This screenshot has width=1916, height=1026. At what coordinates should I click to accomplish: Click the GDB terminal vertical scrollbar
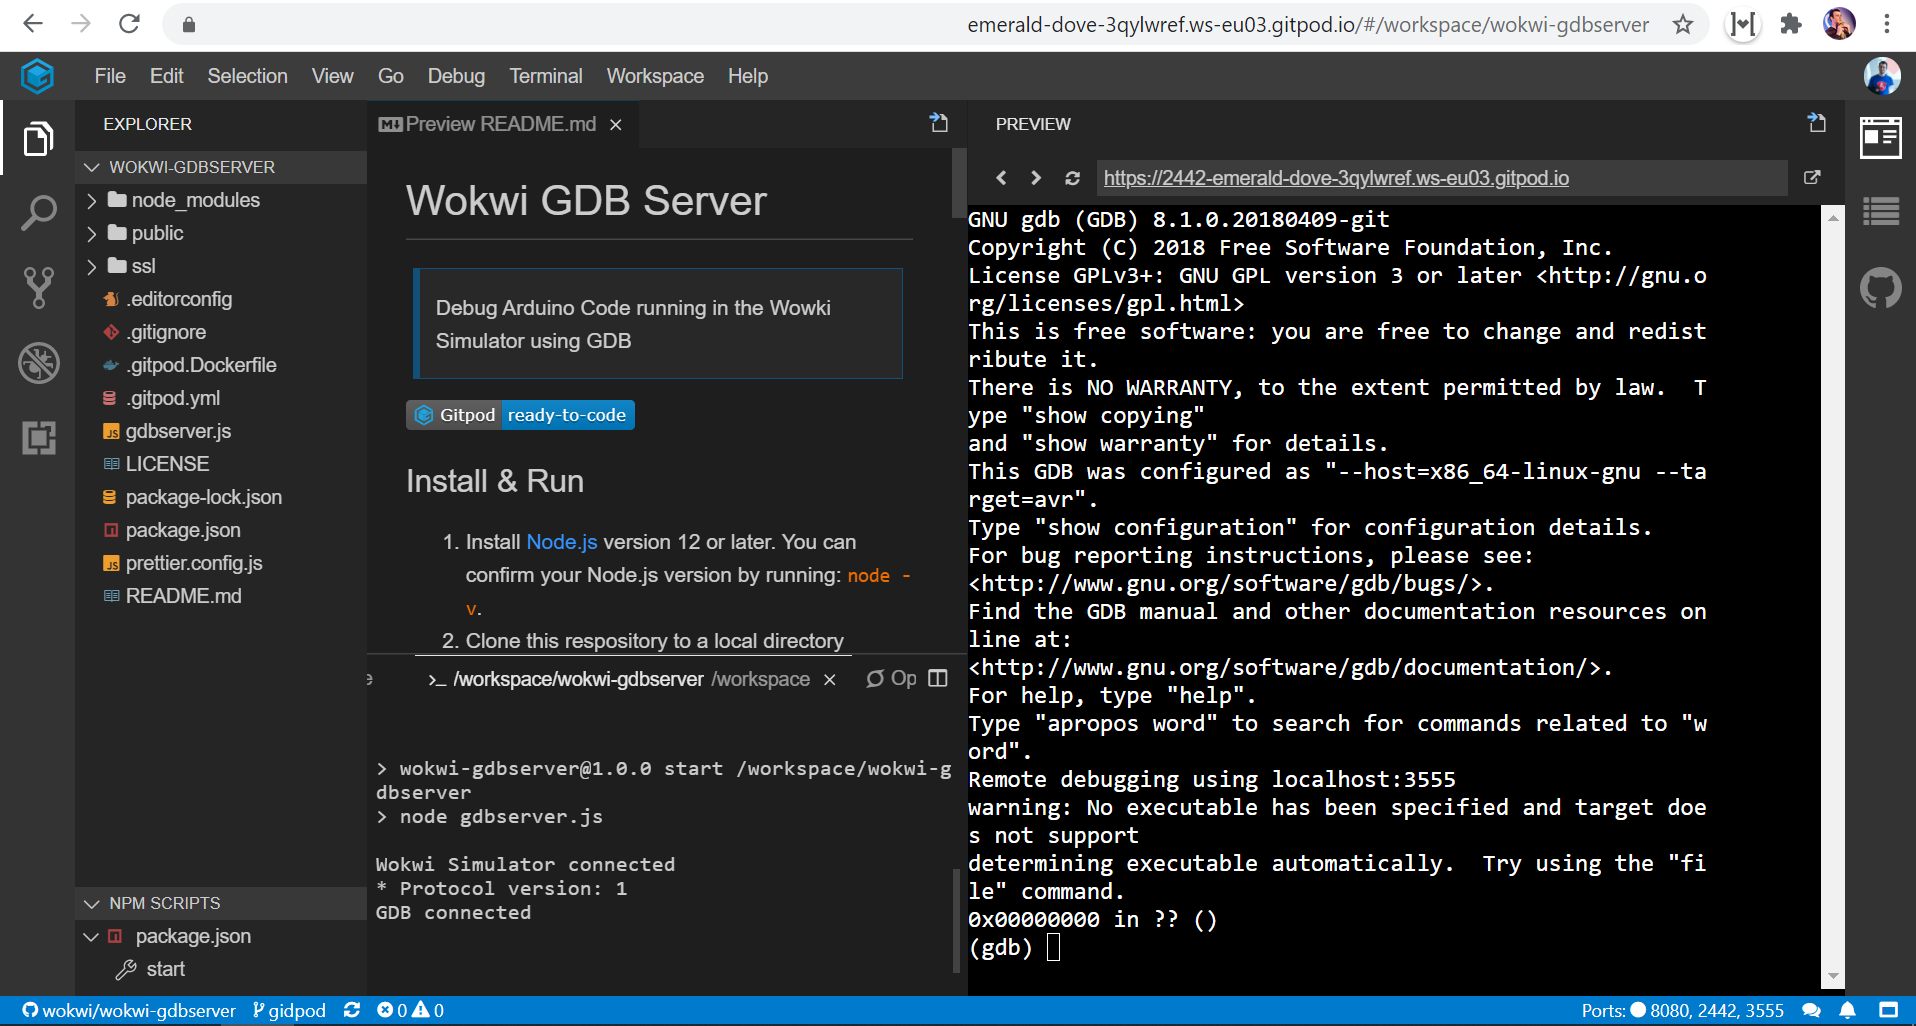1833,597
